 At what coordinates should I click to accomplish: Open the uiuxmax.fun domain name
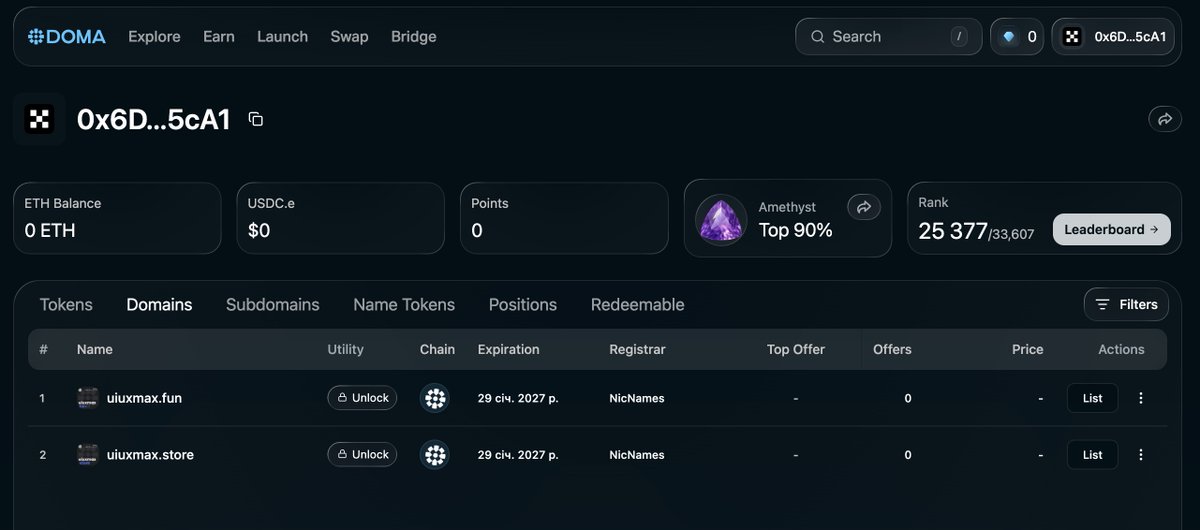(144, 398)
